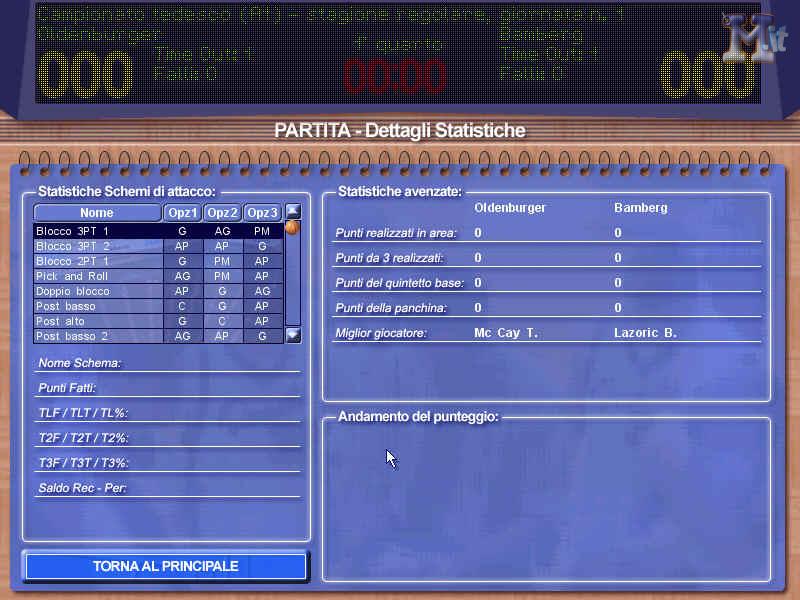Click the basketball scrollbar thumb
Screen dimensions: 800x600
[291, 228]
